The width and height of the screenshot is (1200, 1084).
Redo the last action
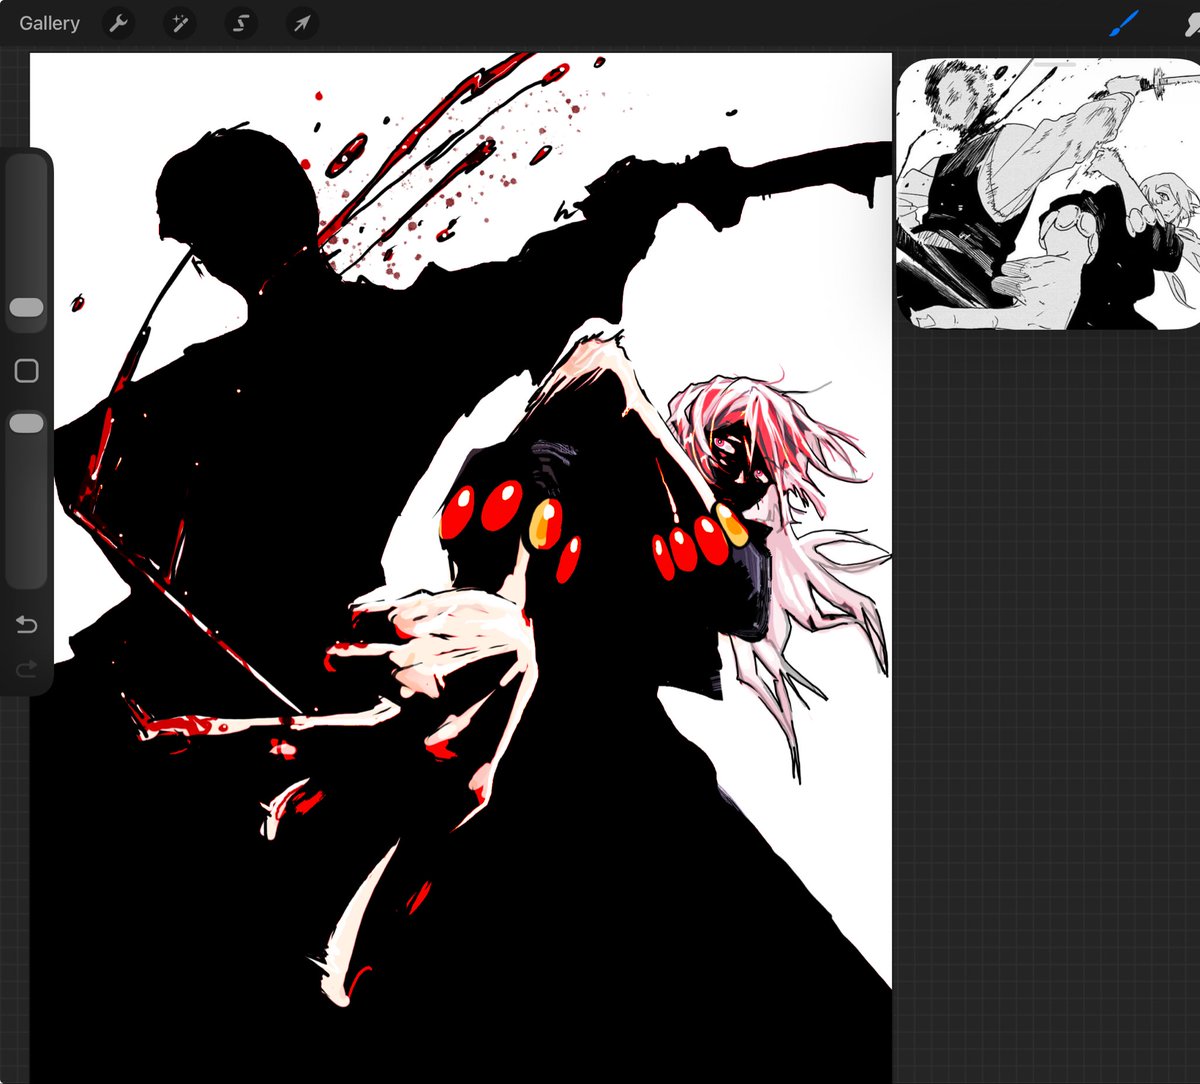pyautogui.click(x=27, y=668)
